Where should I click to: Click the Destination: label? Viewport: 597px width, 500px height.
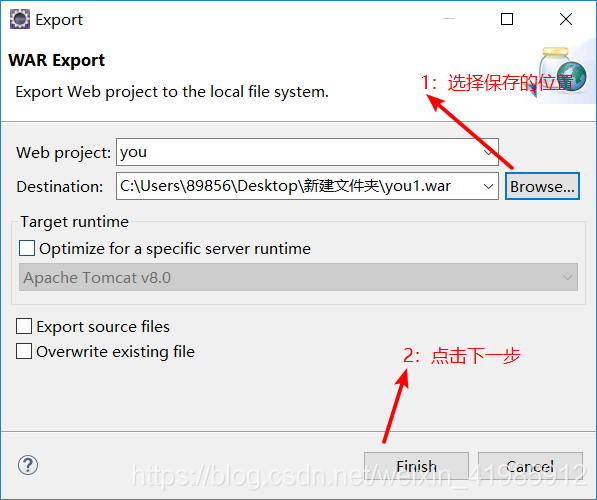[60, 187]
